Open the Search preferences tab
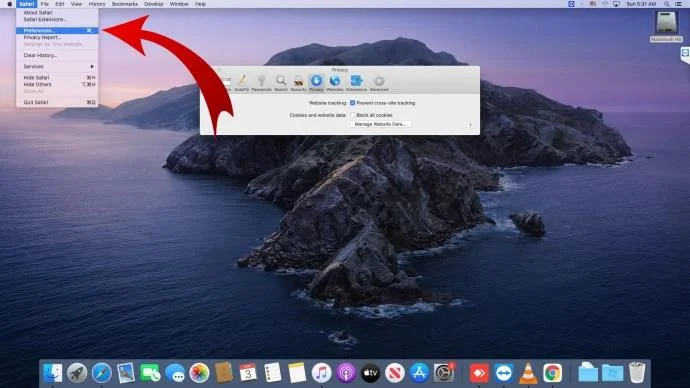 281,83
